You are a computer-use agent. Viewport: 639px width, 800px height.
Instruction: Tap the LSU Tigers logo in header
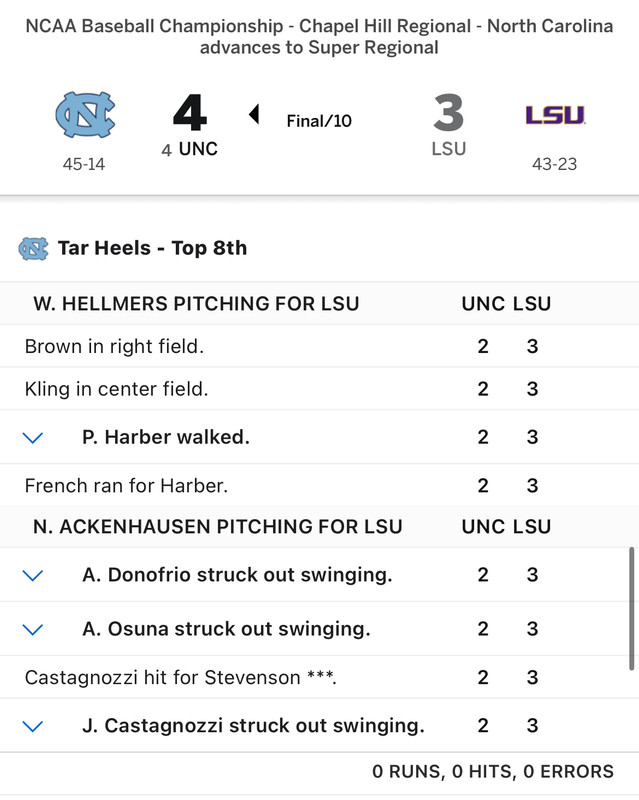point(555,115)
